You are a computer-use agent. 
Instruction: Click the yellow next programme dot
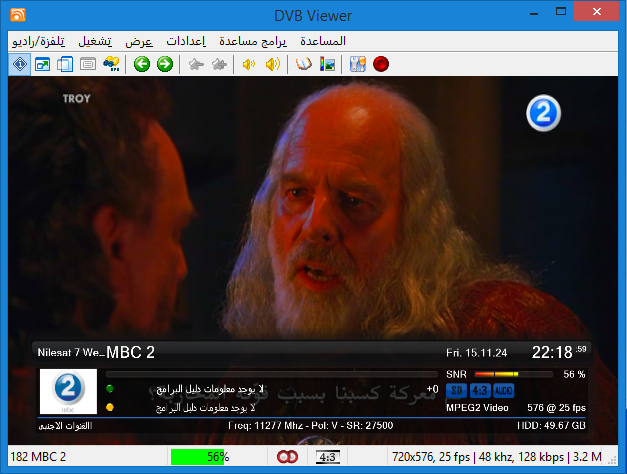(x=110, y=407)
